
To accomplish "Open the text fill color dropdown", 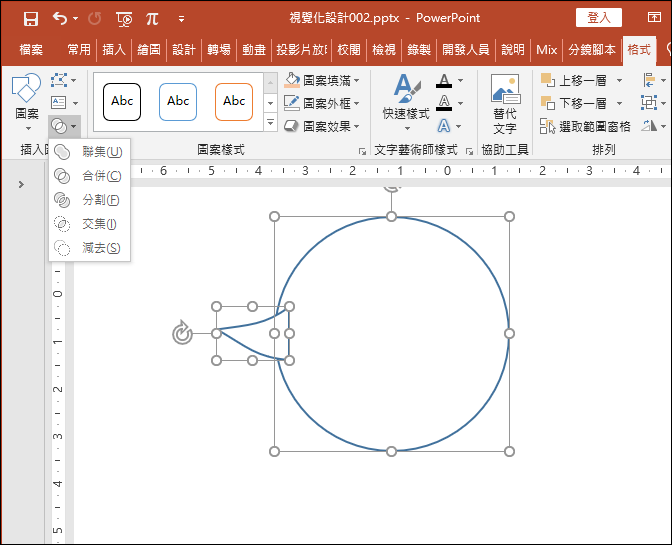I will (460, 80).
